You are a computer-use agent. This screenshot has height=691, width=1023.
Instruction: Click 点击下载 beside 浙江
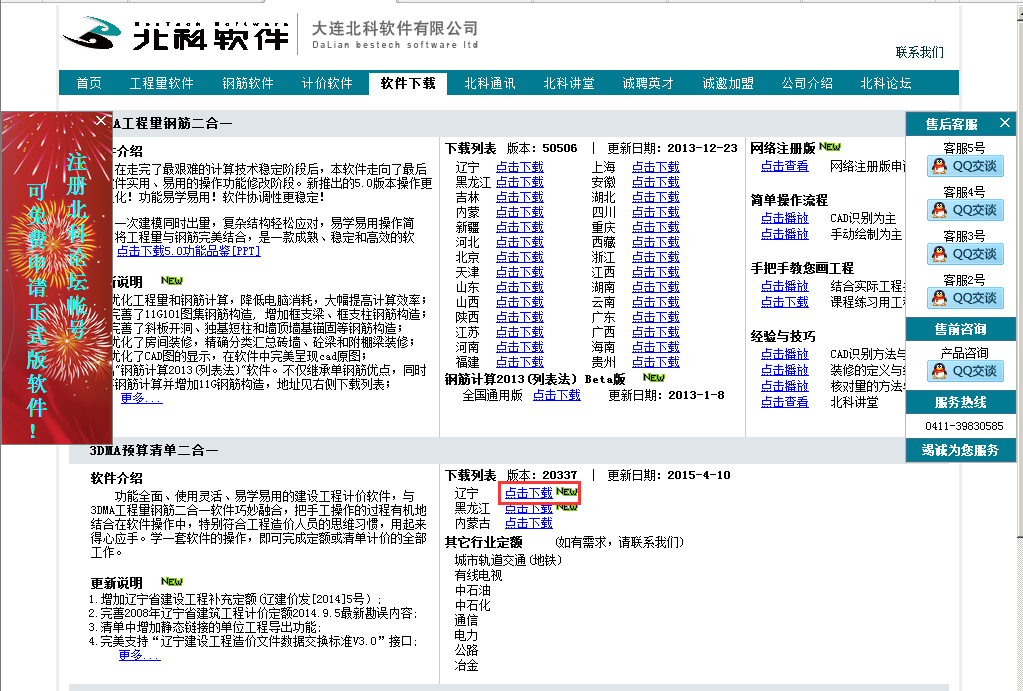656,257
